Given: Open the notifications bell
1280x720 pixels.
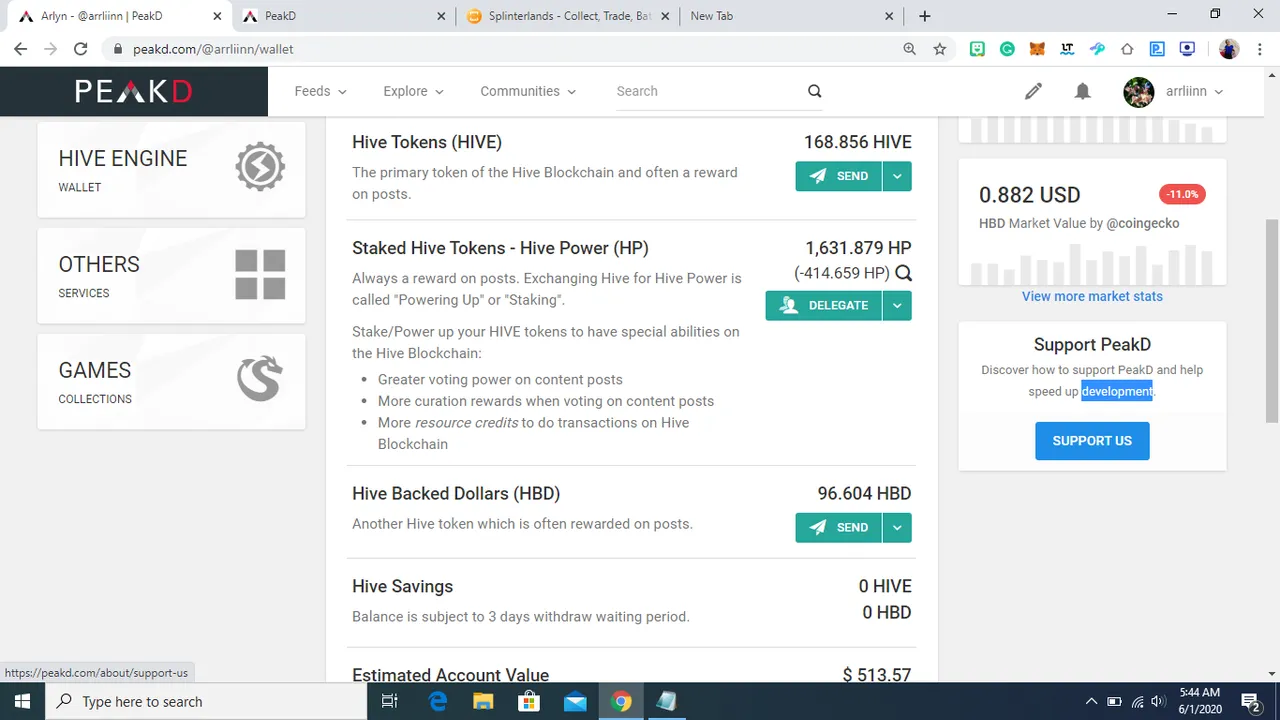Looking at the screenshot, I should 1082,91.
